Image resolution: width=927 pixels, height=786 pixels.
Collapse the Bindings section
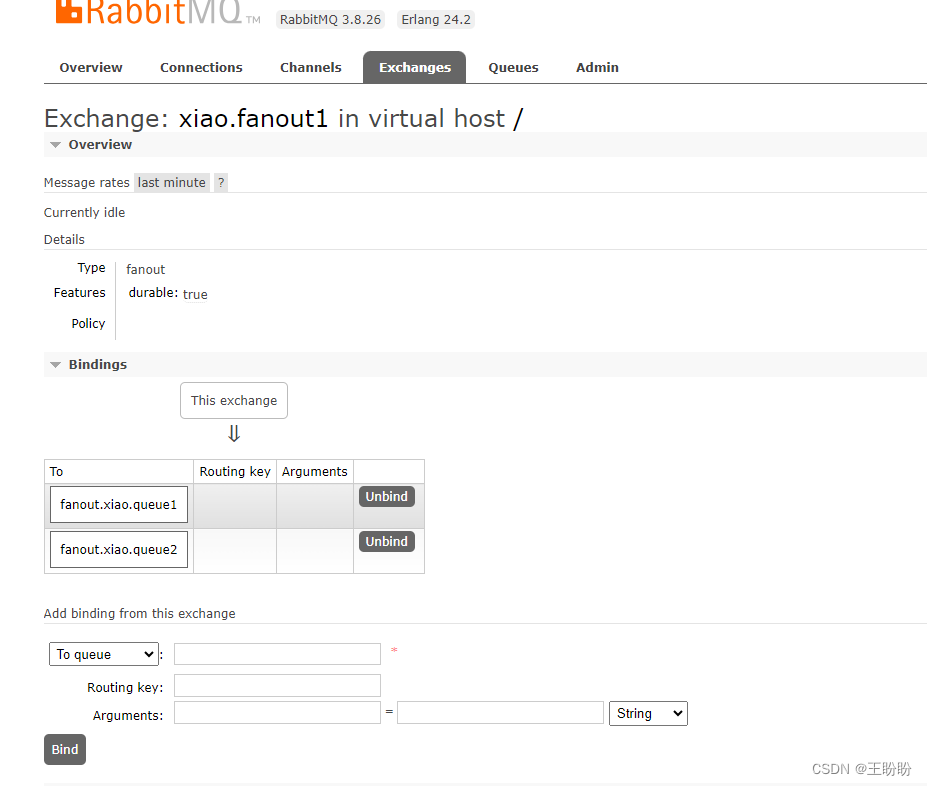click(x=89, y=365)
